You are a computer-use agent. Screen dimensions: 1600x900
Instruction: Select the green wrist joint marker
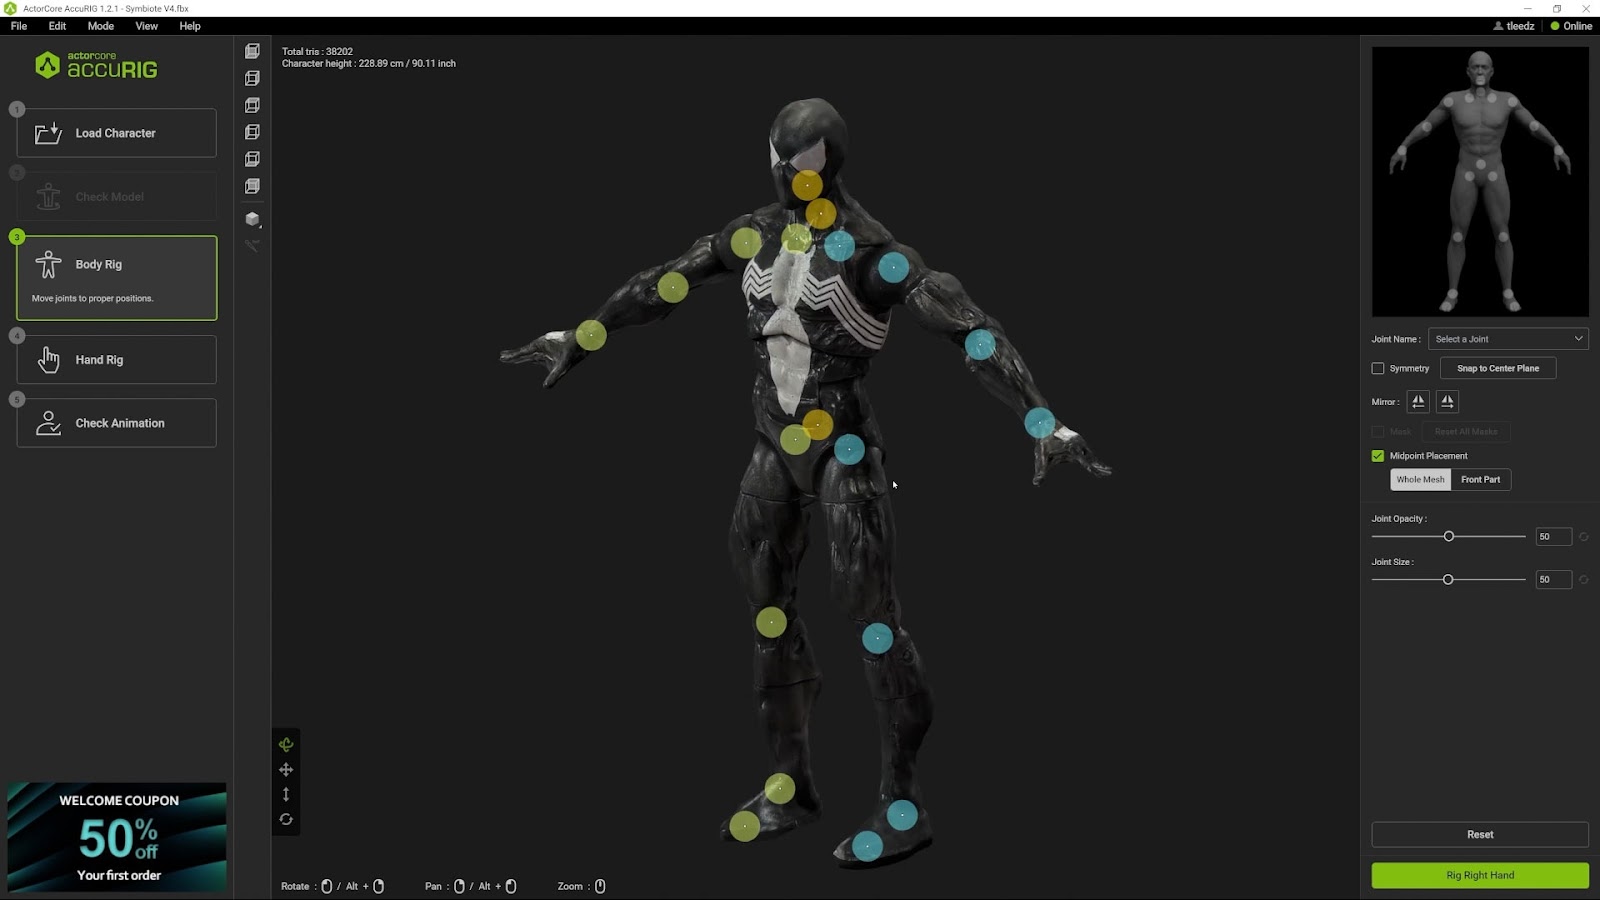[591, 335]
